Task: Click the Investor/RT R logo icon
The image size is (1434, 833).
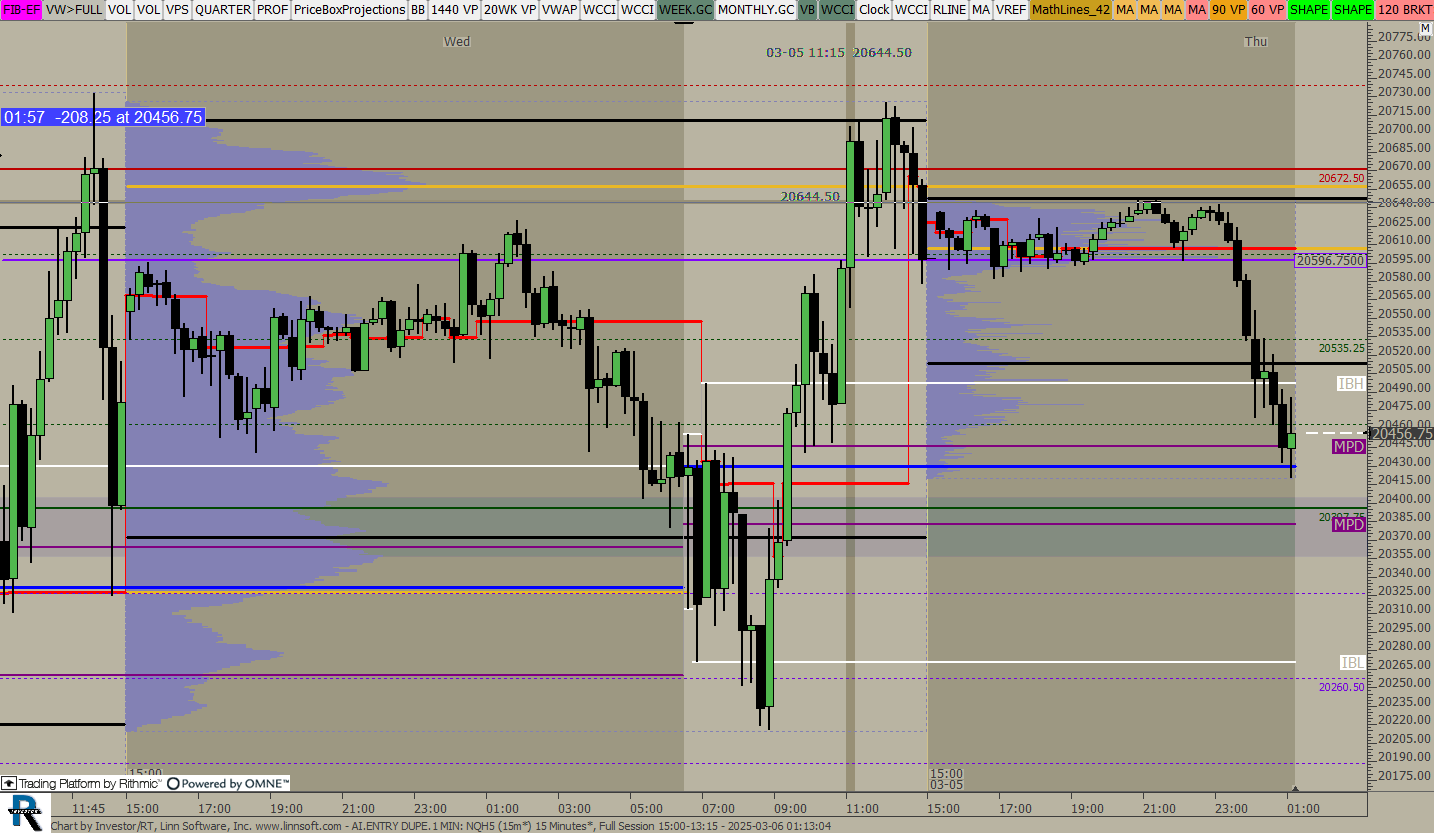Action: click(x=24, y=812)
